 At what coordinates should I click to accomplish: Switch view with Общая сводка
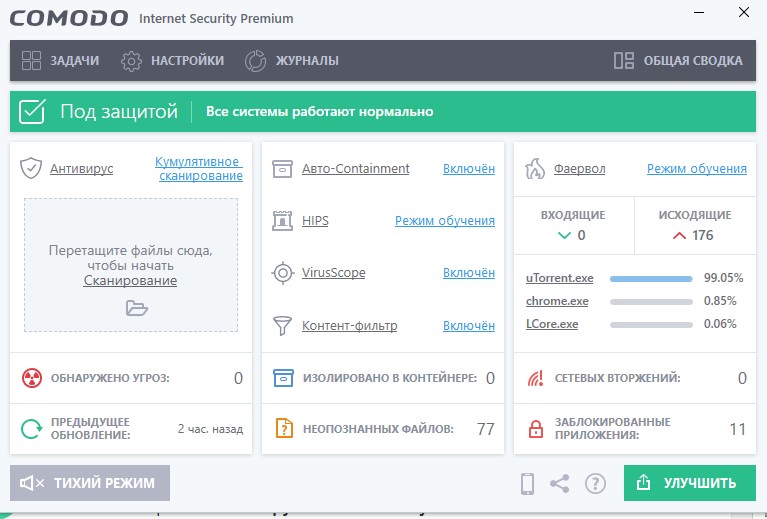pos(678,61)
